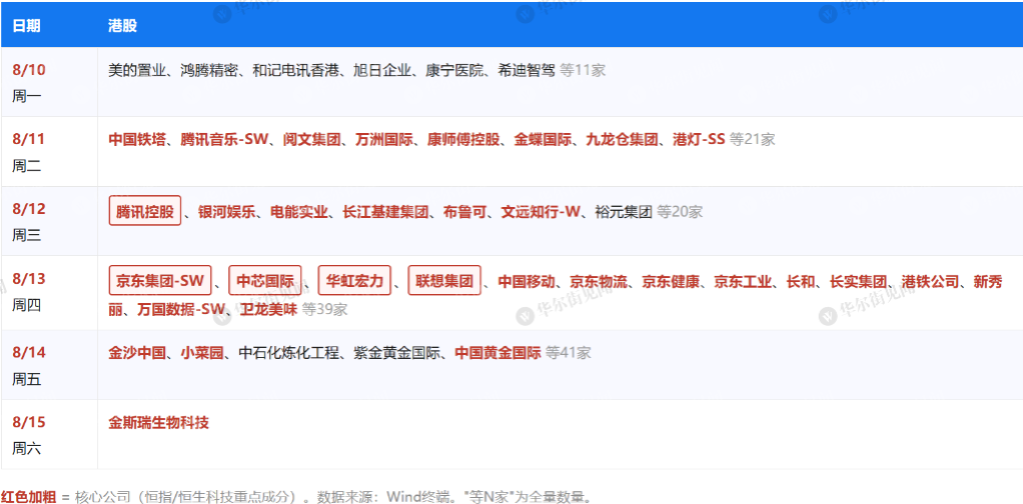Click 金沙中国 in the 8/14 row
Viewport: 1023px width, 504px height.
137,353
